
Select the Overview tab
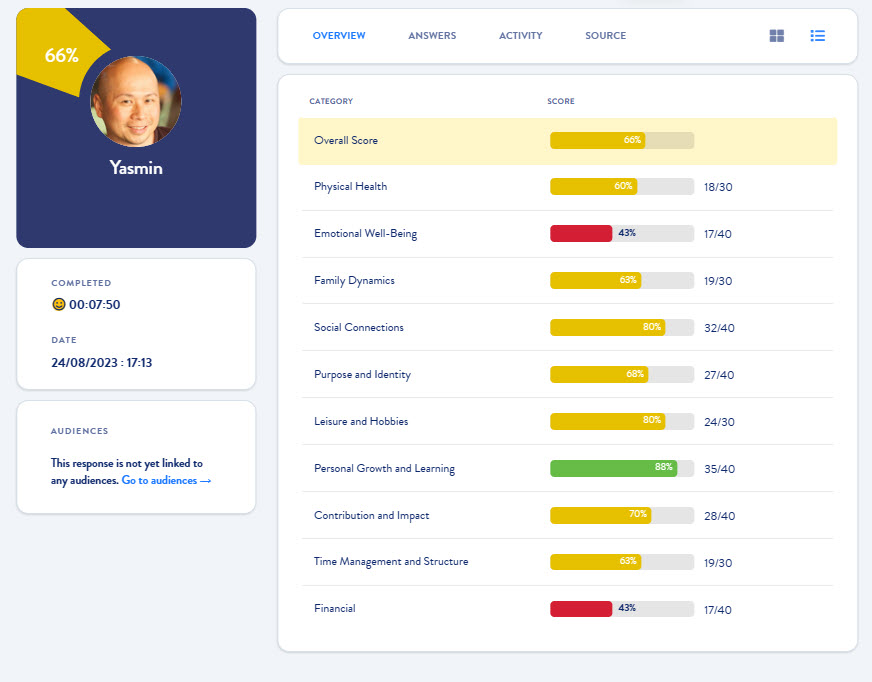point(338,35)
